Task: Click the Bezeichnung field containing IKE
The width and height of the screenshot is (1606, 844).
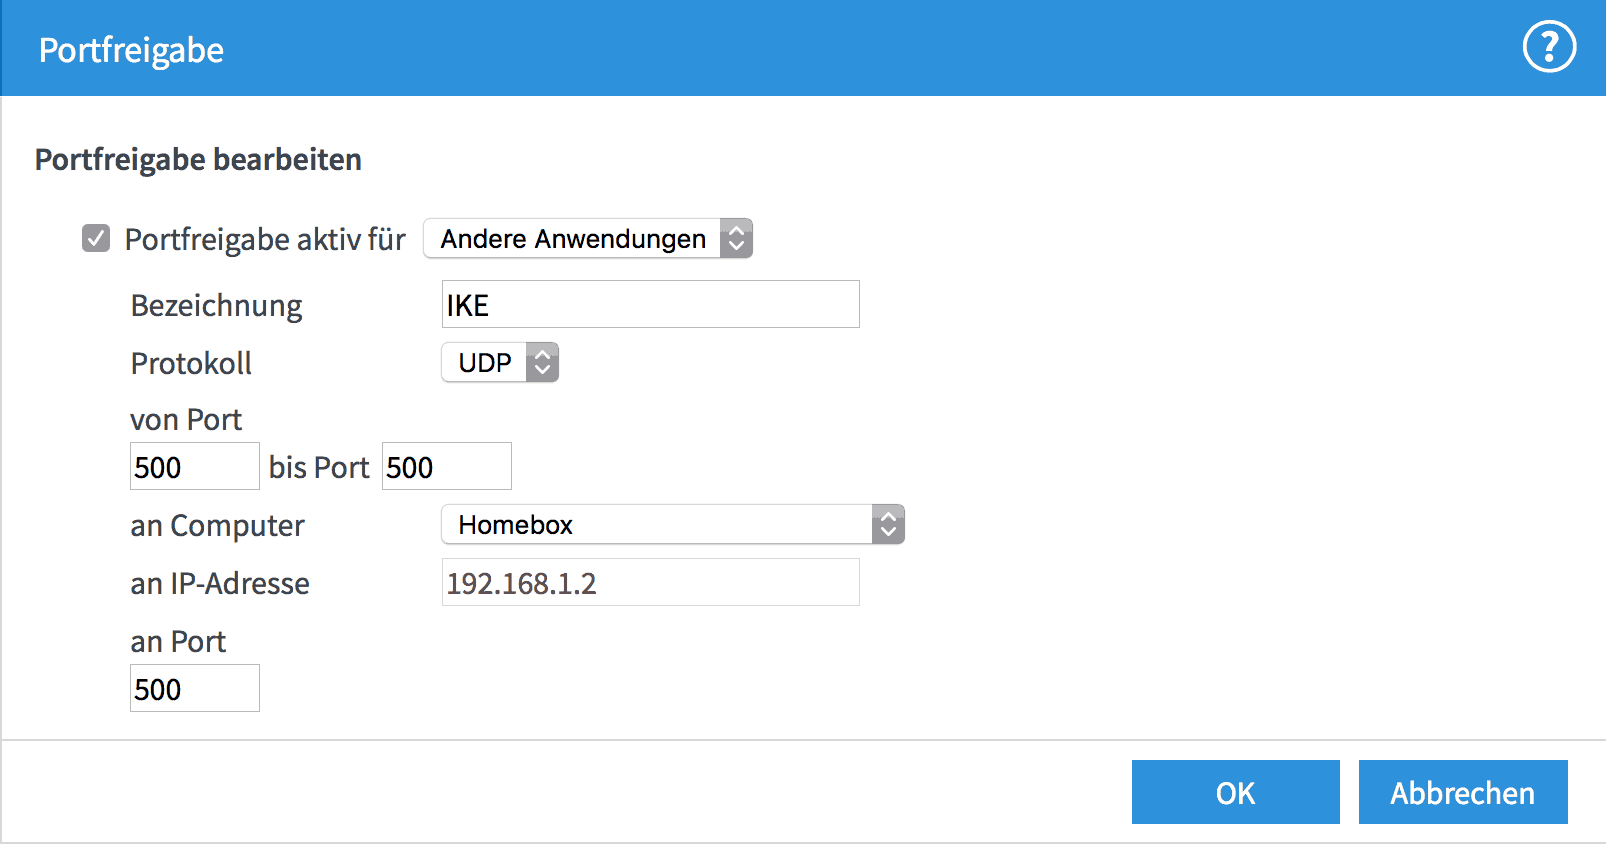Action: 651,304
